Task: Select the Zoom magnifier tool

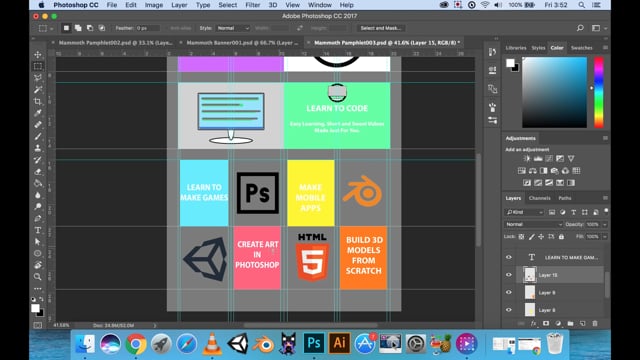Action: tap(38, 277)
